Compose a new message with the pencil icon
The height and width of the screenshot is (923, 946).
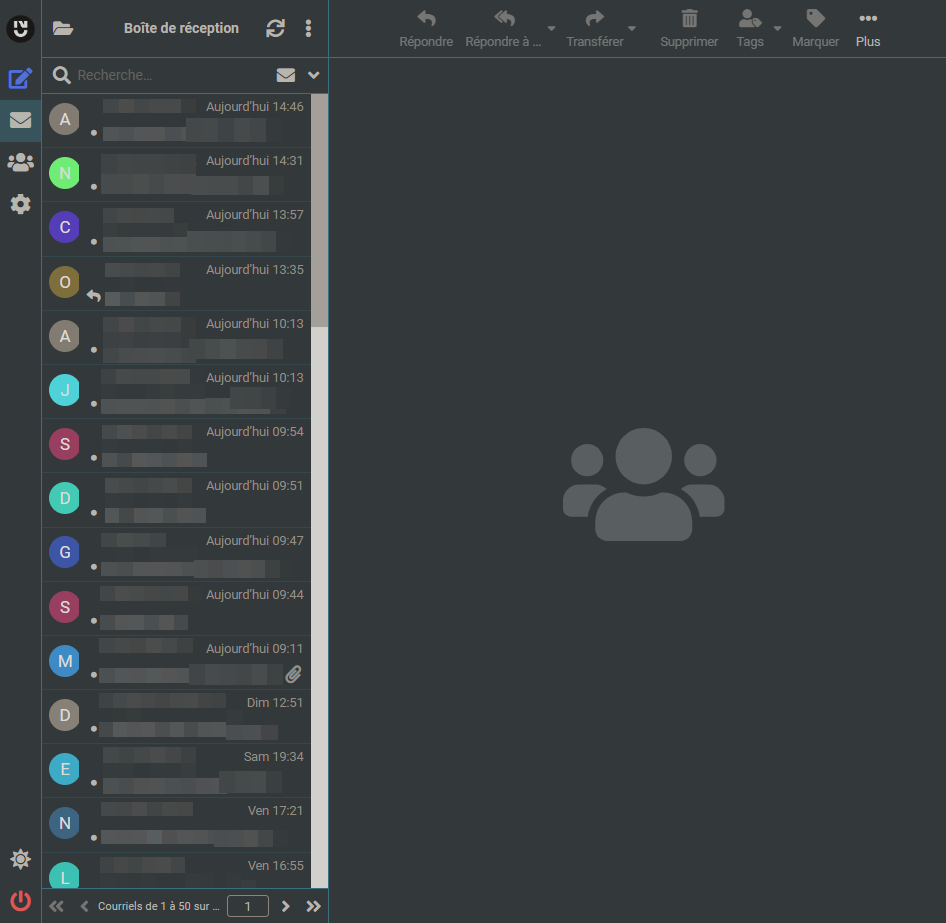tap(20, 78)
